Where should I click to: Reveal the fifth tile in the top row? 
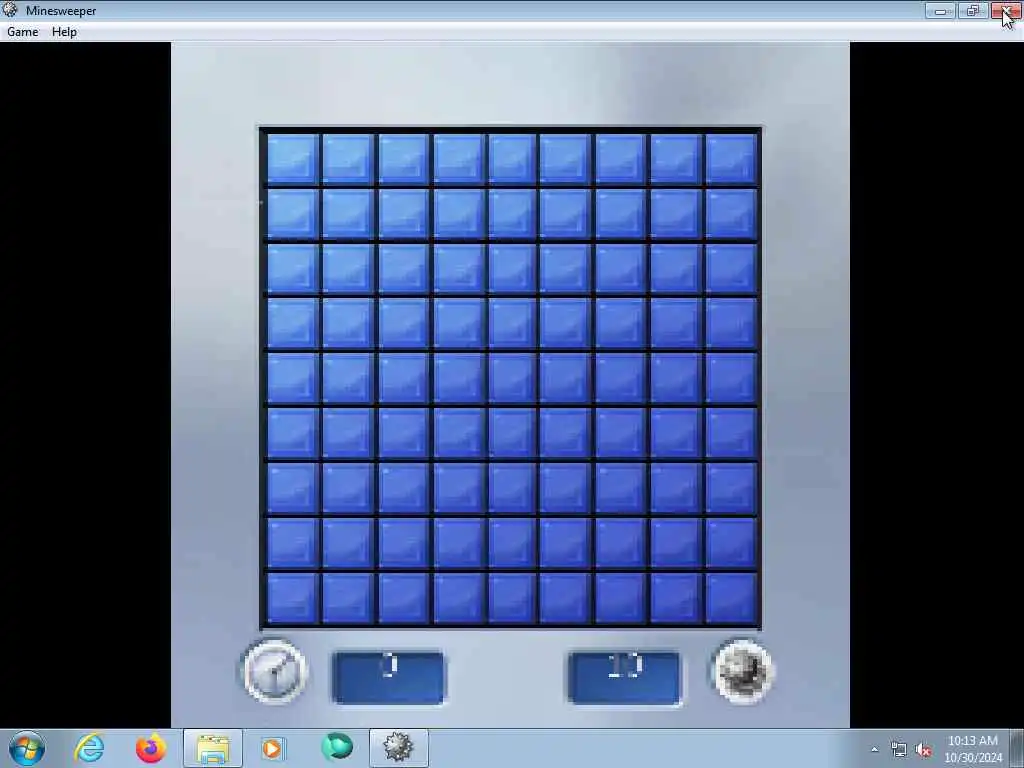point(511,158)
